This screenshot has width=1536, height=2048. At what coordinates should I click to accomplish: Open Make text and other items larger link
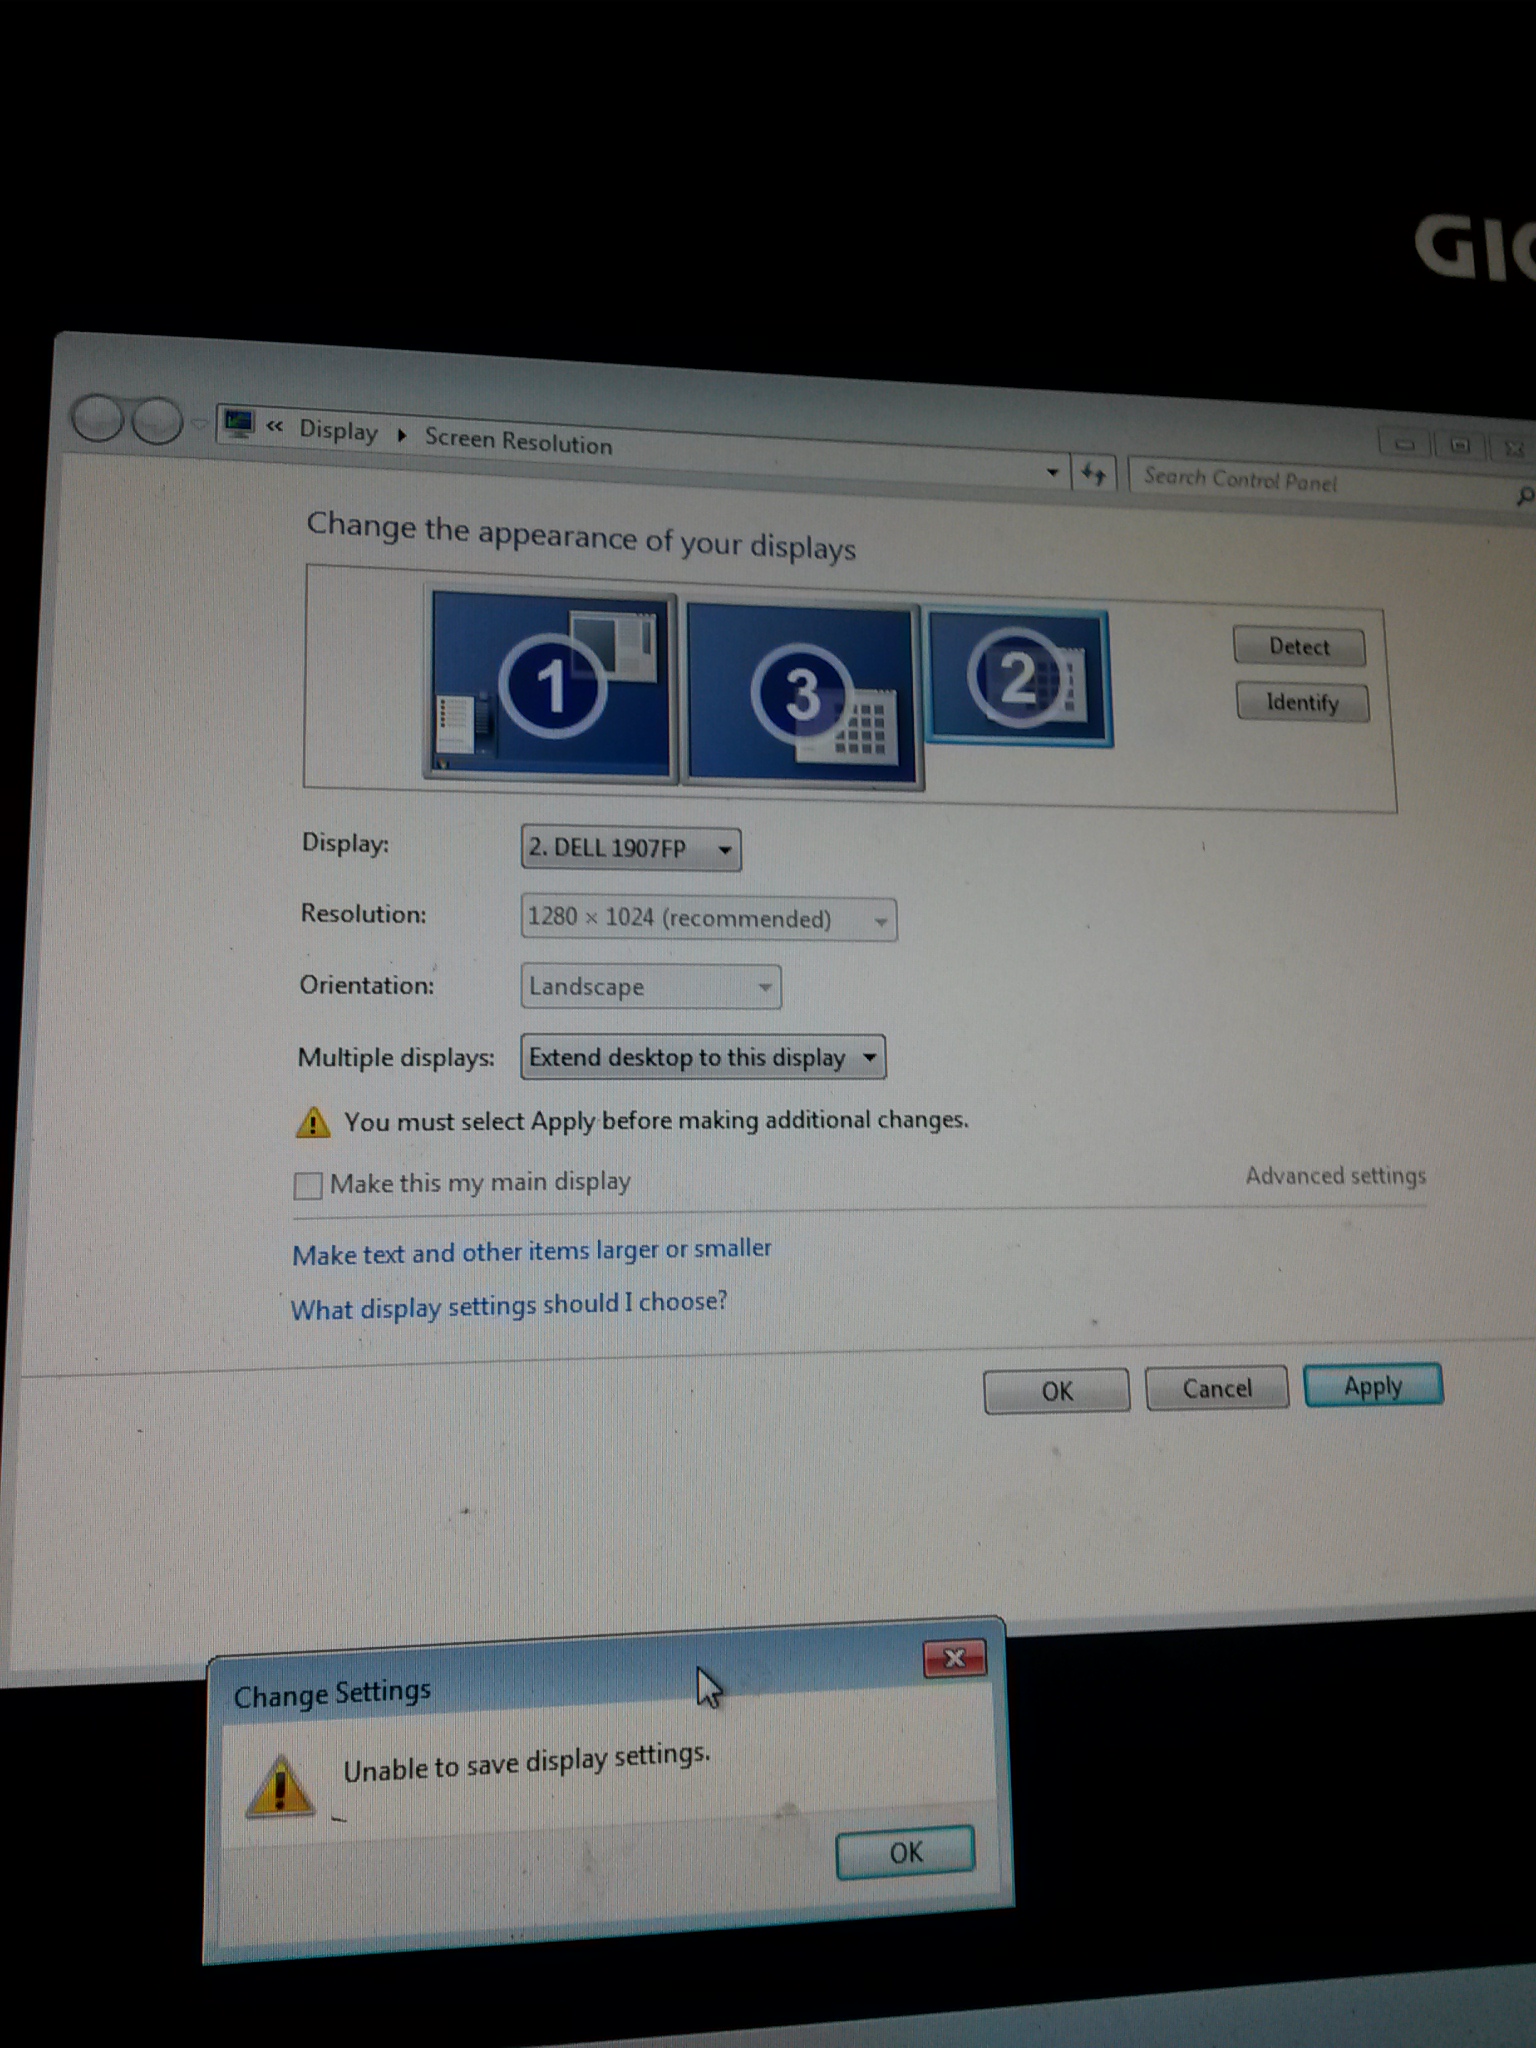coord(532,1251)
